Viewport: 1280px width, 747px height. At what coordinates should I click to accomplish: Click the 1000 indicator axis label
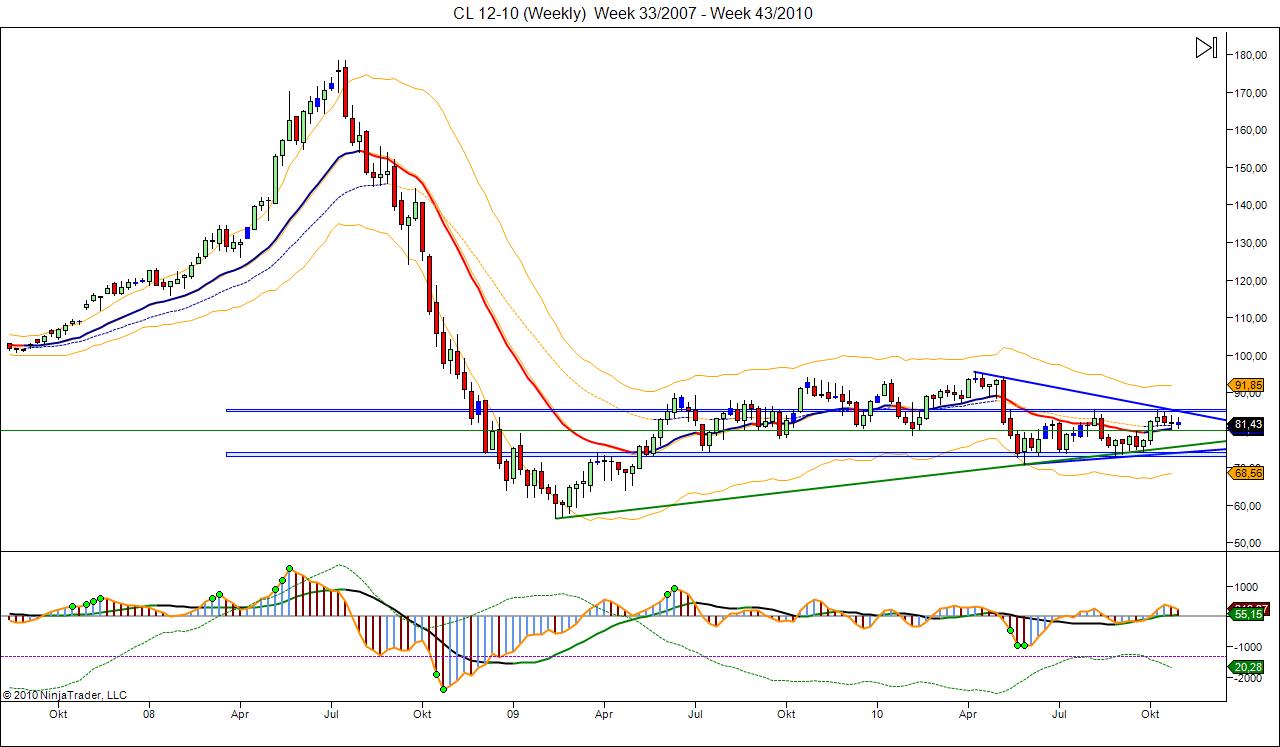pos(1247,587)
